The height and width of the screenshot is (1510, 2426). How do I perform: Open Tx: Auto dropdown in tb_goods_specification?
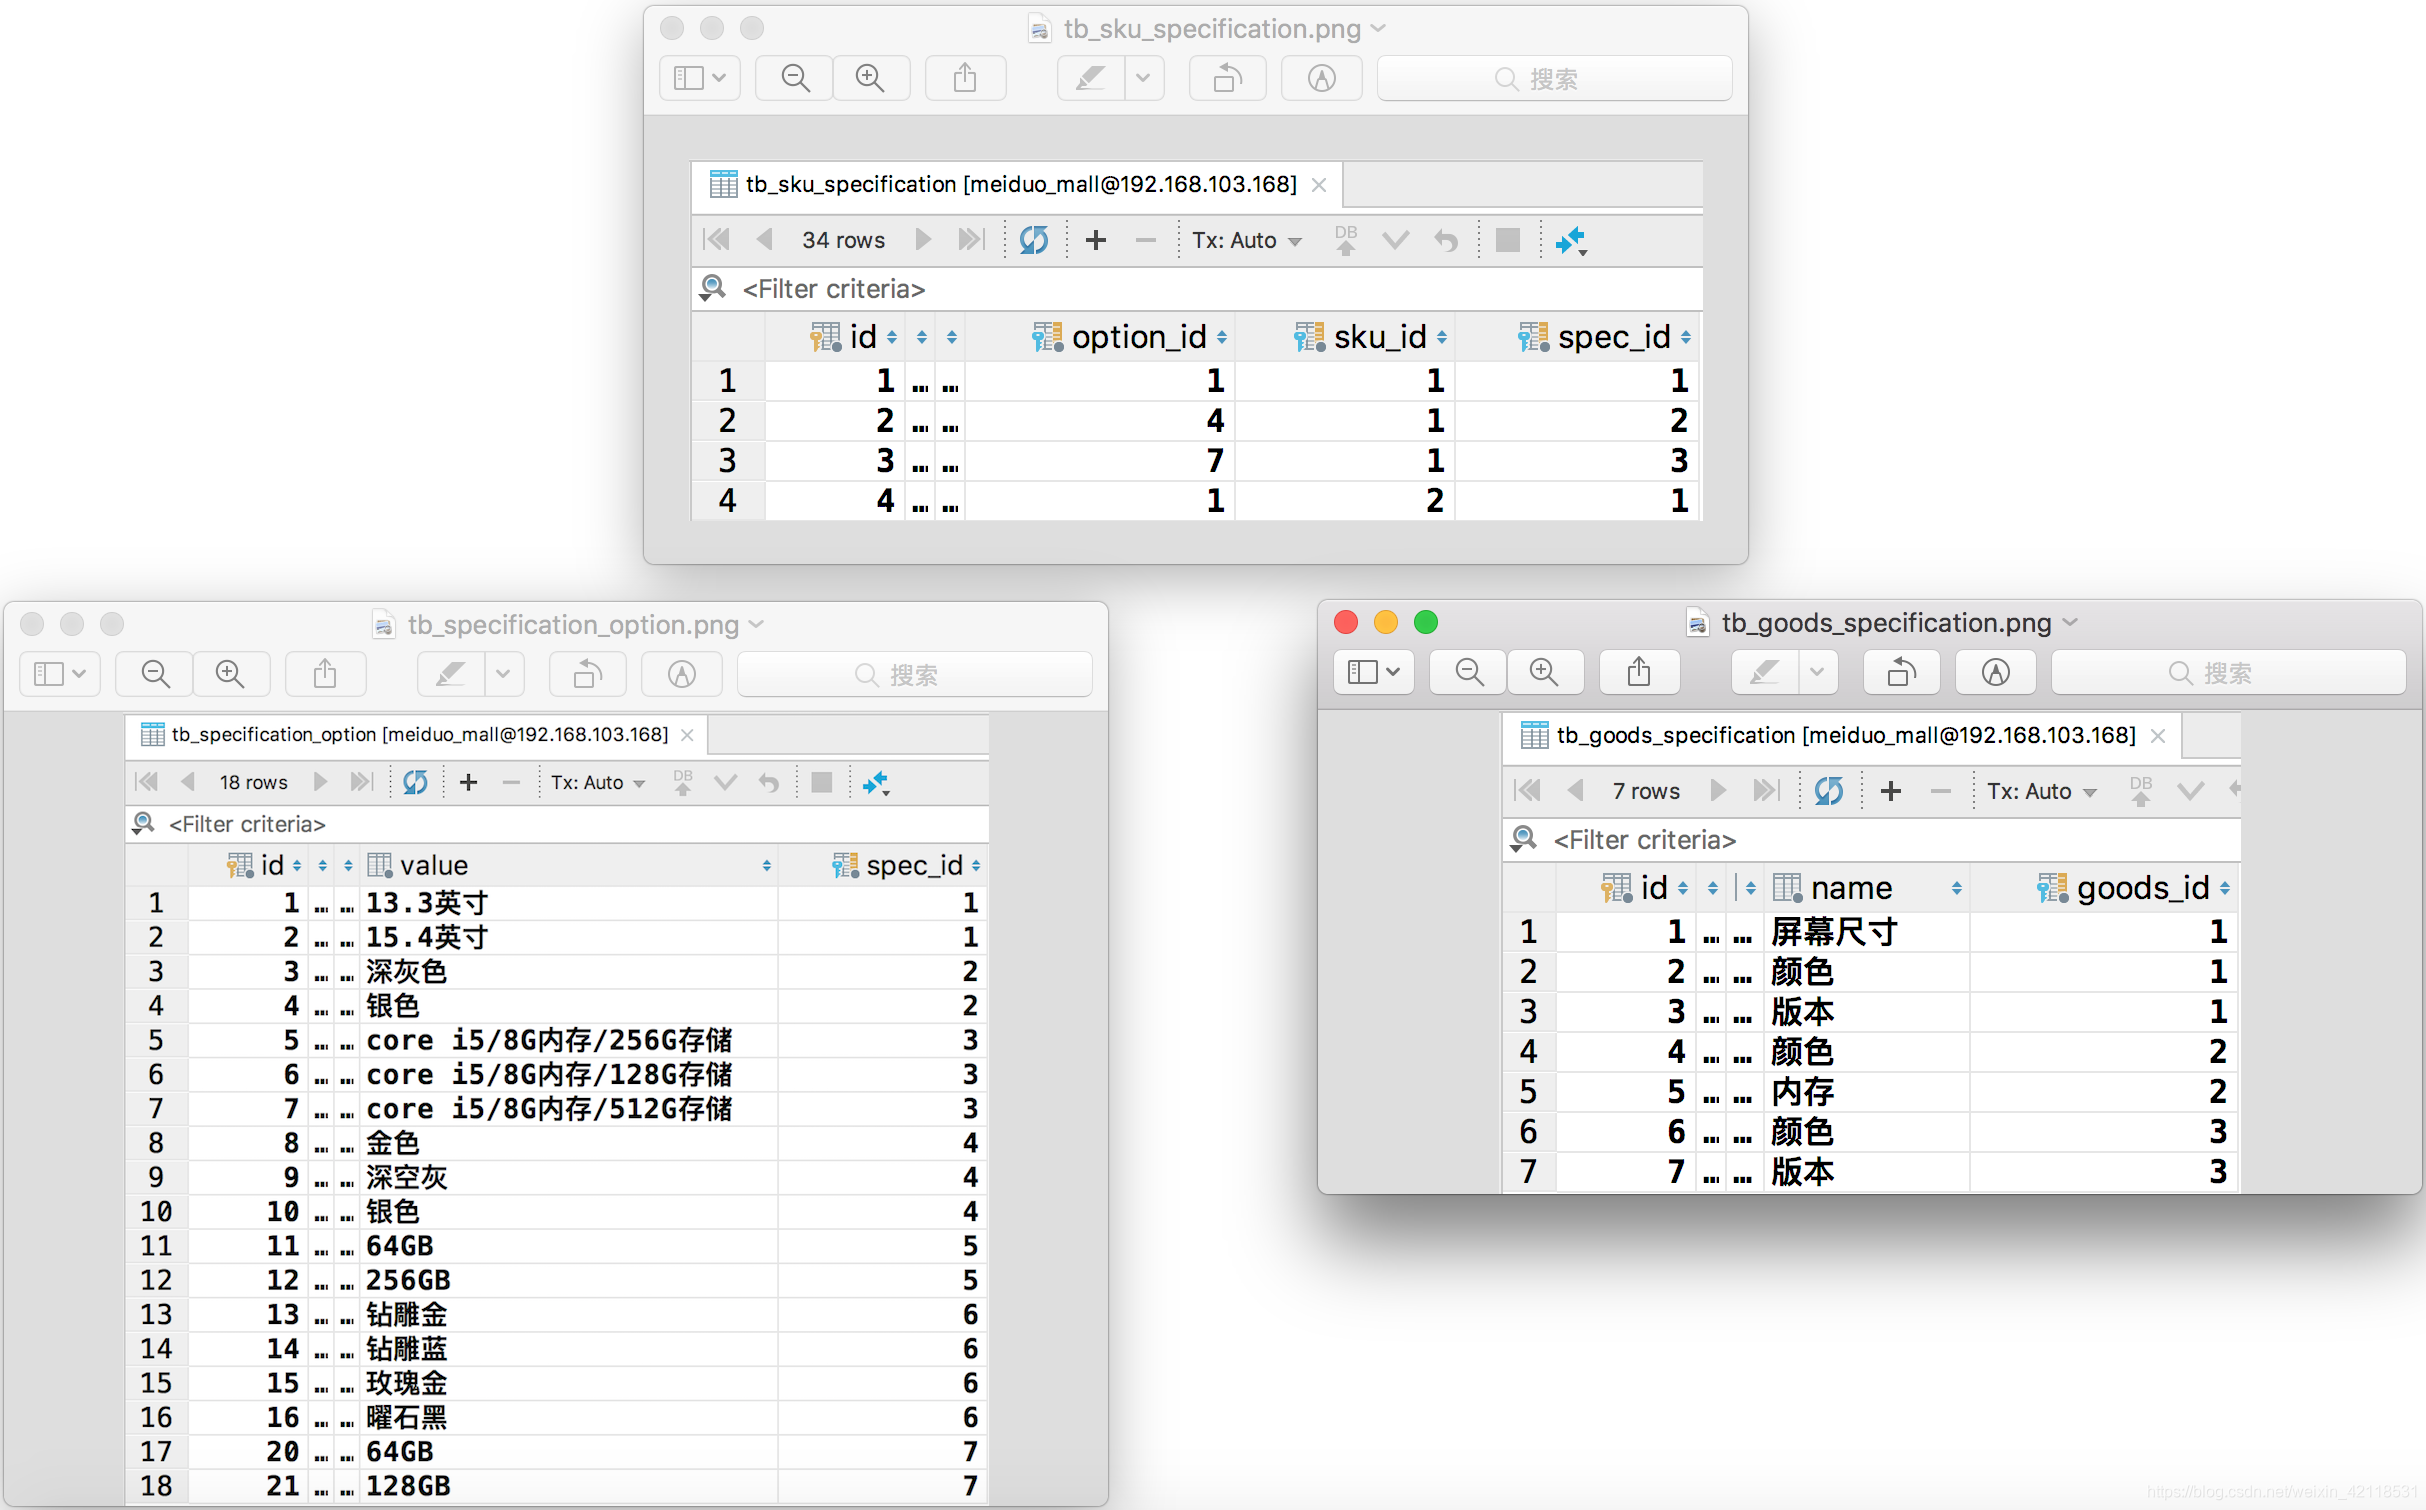click(2041, 791)
